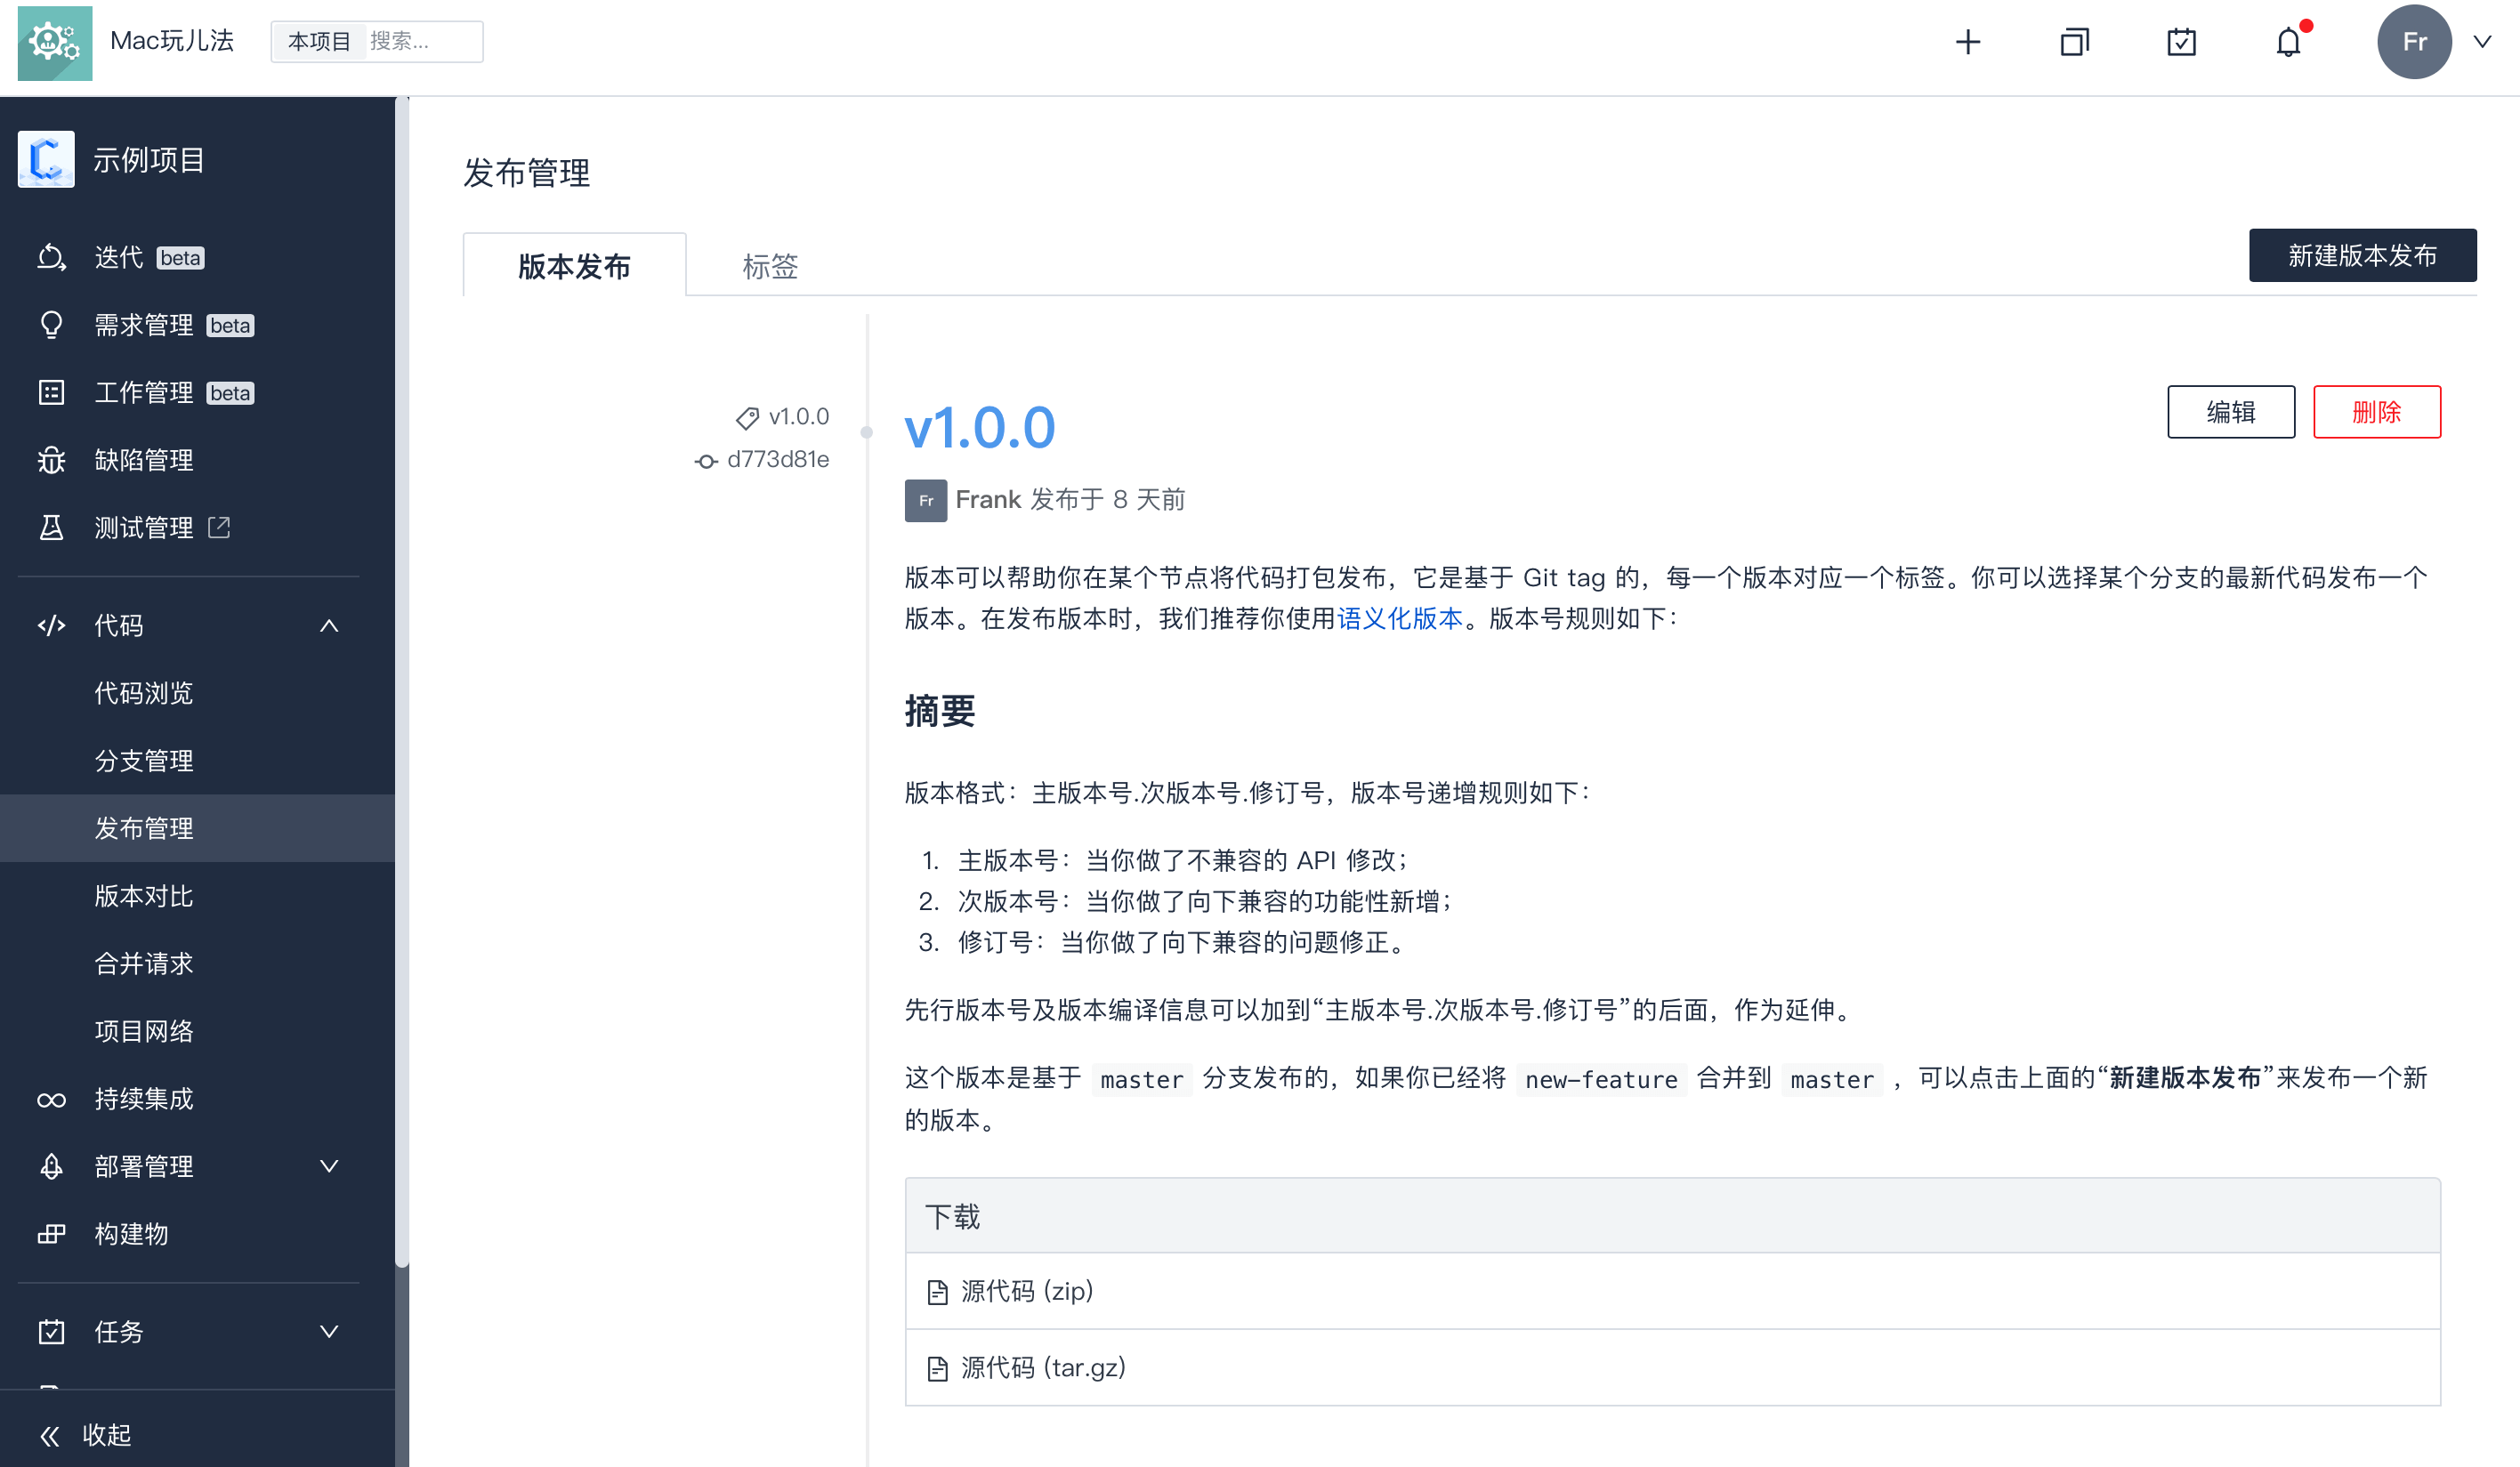Switch to the 版本发布 tab

pyautogui.click(x=574, y=265)
